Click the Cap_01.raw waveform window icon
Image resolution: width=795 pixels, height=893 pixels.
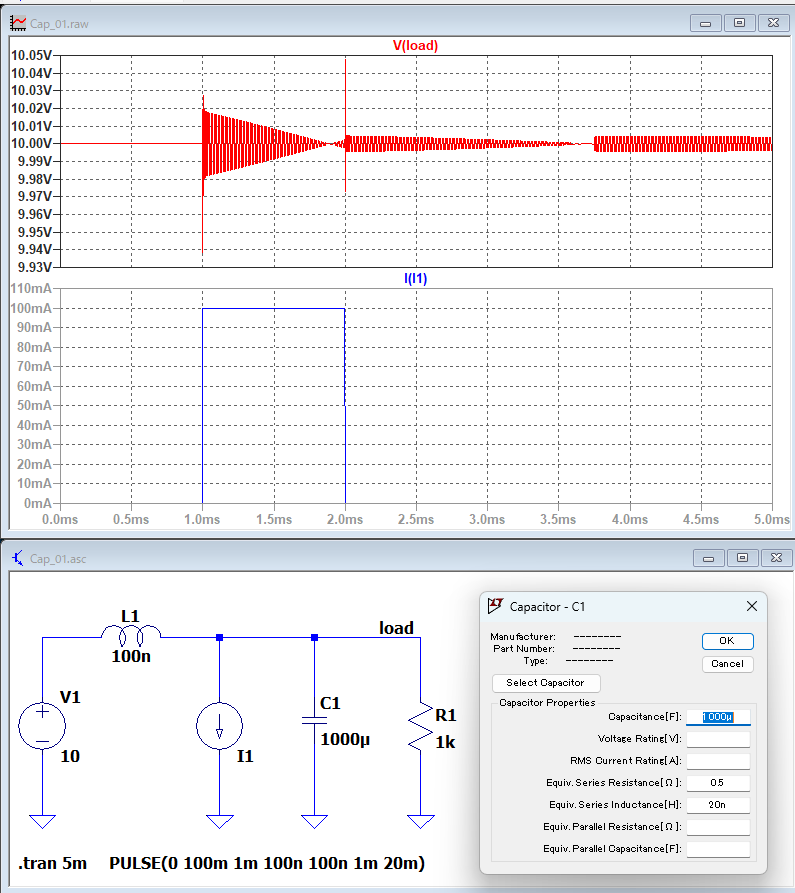(x=17, y=23)
